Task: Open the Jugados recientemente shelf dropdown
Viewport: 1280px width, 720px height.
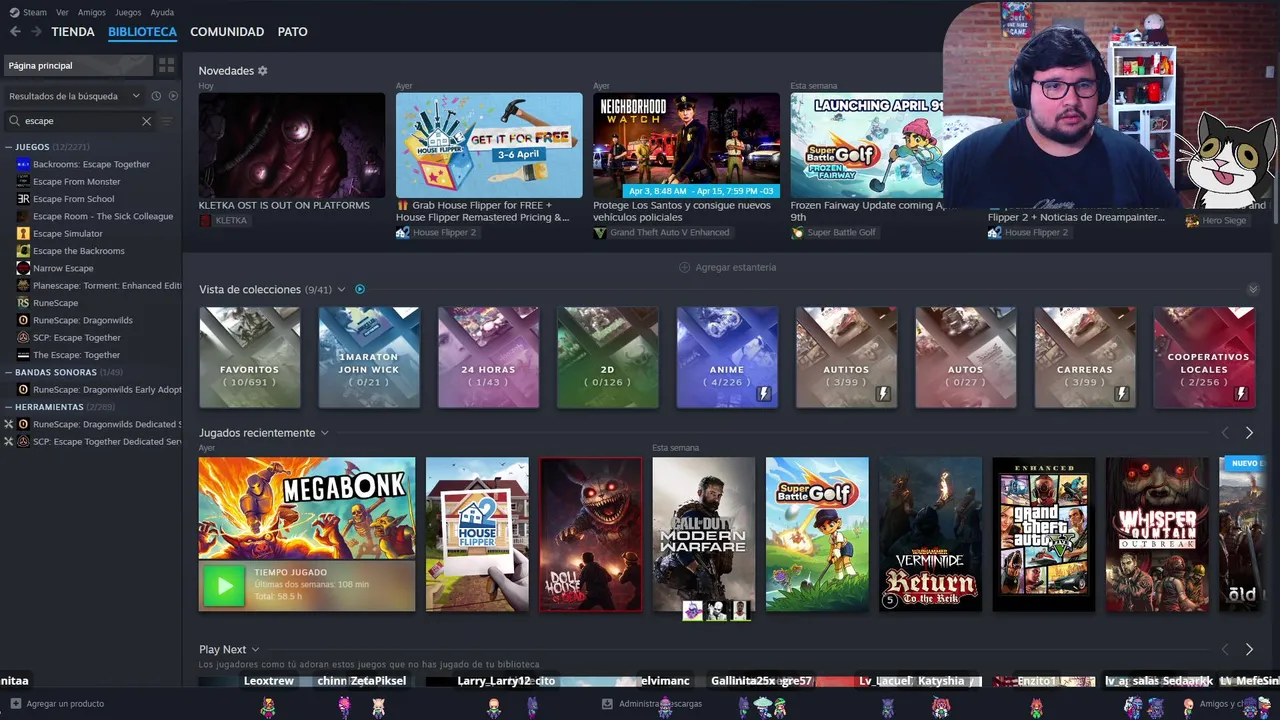Action: tap(324, 433)
